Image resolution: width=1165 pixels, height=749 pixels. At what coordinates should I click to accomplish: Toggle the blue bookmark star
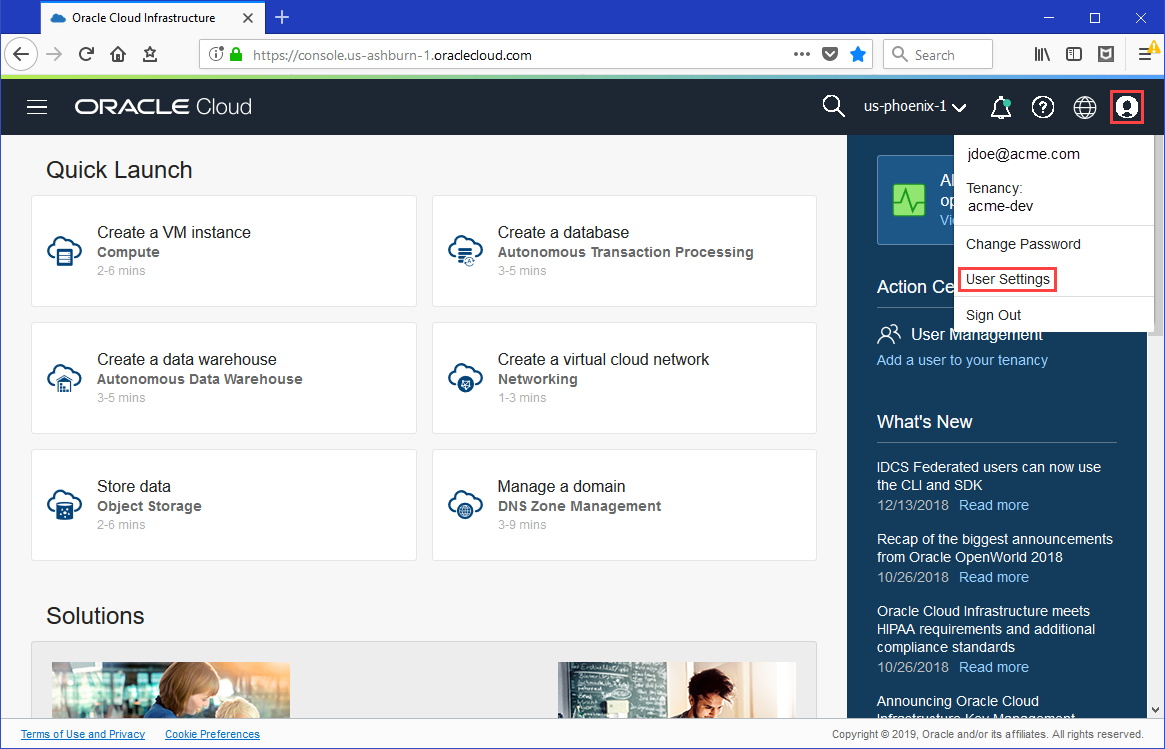[858, 54]
